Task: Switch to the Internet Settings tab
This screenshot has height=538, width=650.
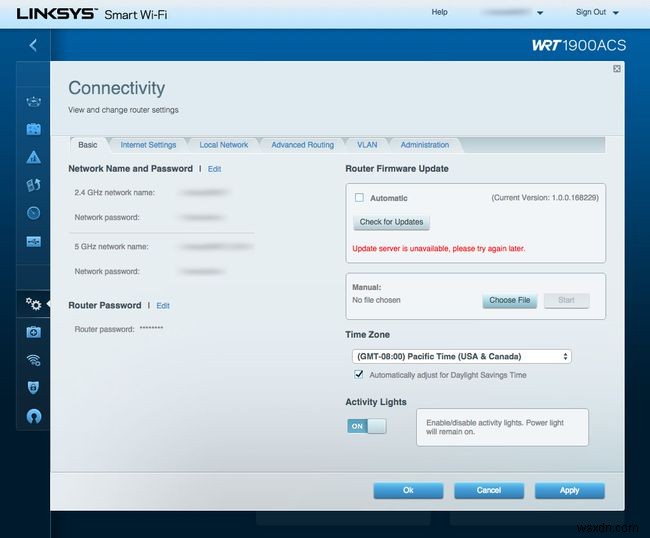Action: click(148, 145)
